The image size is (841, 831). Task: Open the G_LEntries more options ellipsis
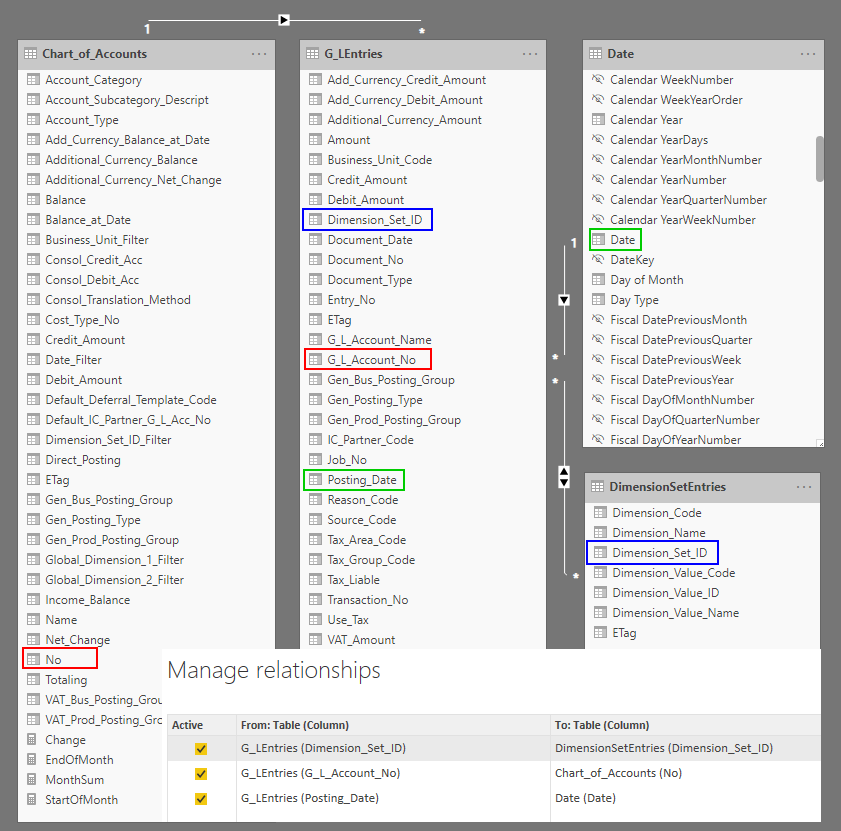click(x=530, y=54)
